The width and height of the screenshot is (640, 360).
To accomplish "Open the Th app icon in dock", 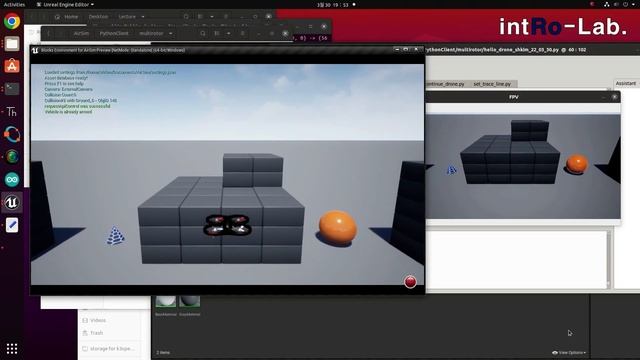I will [12, 111].
